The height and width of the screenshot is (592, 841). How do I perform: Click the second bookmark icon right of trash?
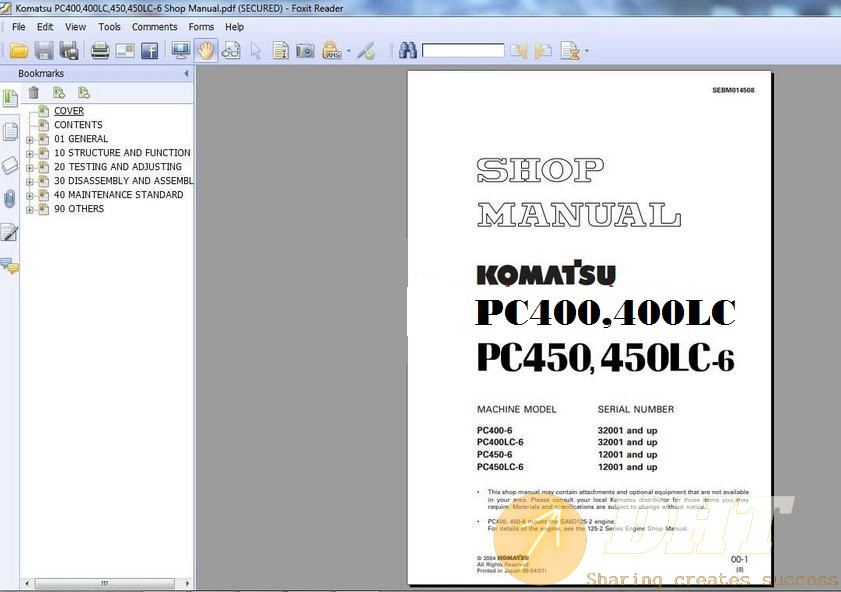[x=84, y=93]
